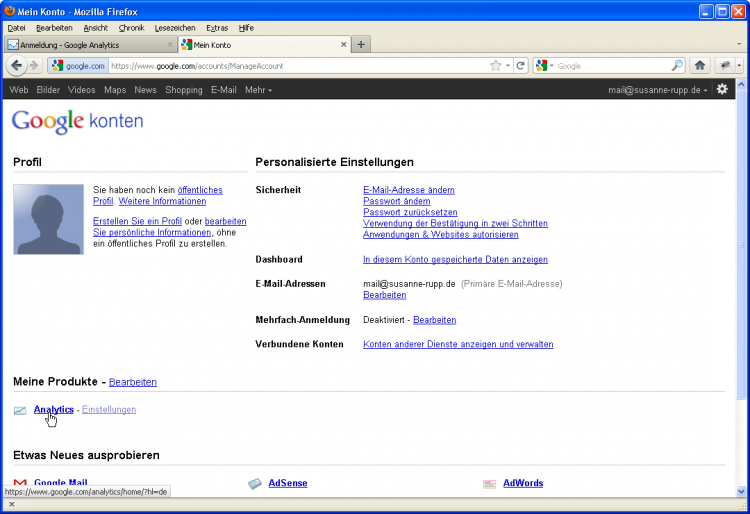Click the search magnifier icon
This screenshot has height=514, width=750.
tap(677, 66)
